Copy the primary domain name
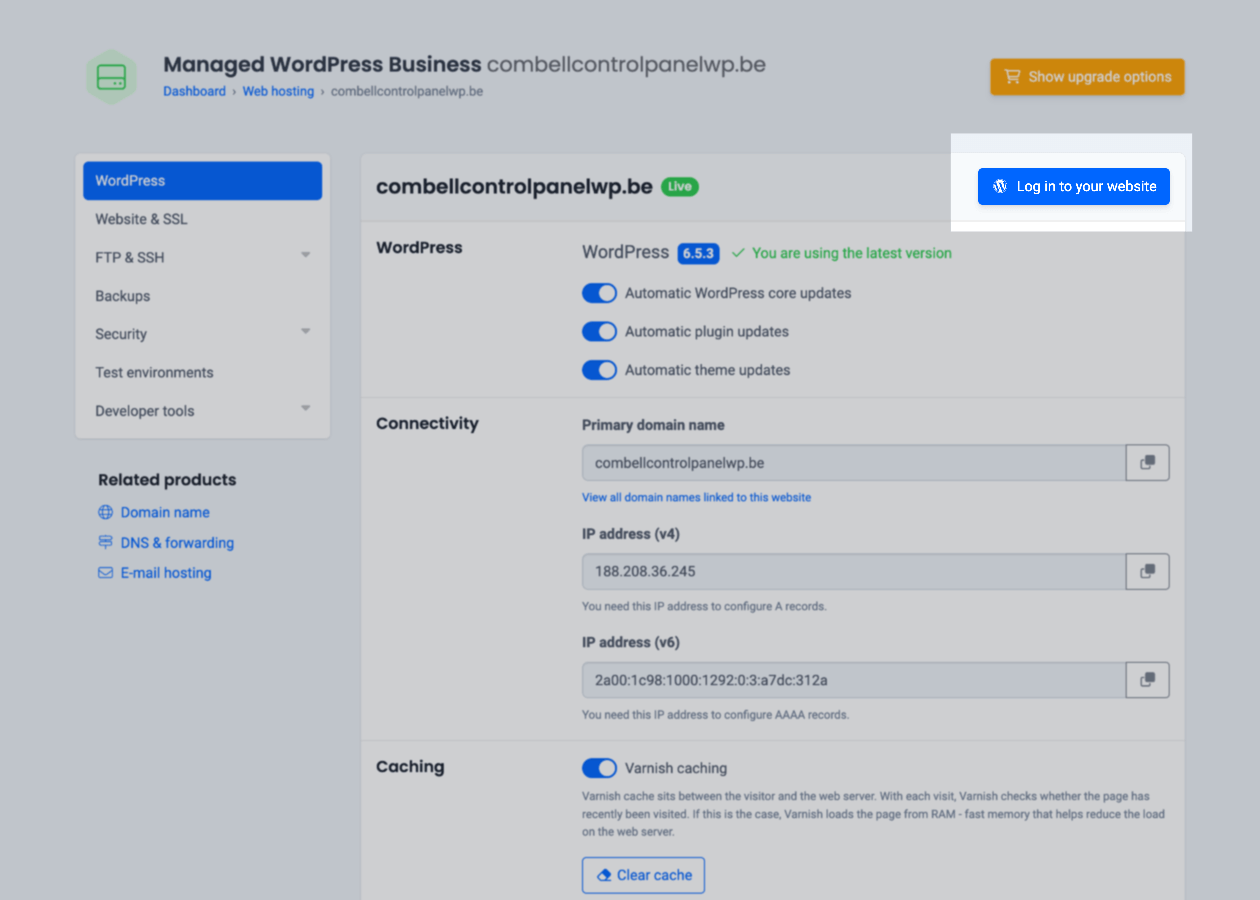Image resolution: width=1260 pixels, height=900 pixels. point(1148,463)
